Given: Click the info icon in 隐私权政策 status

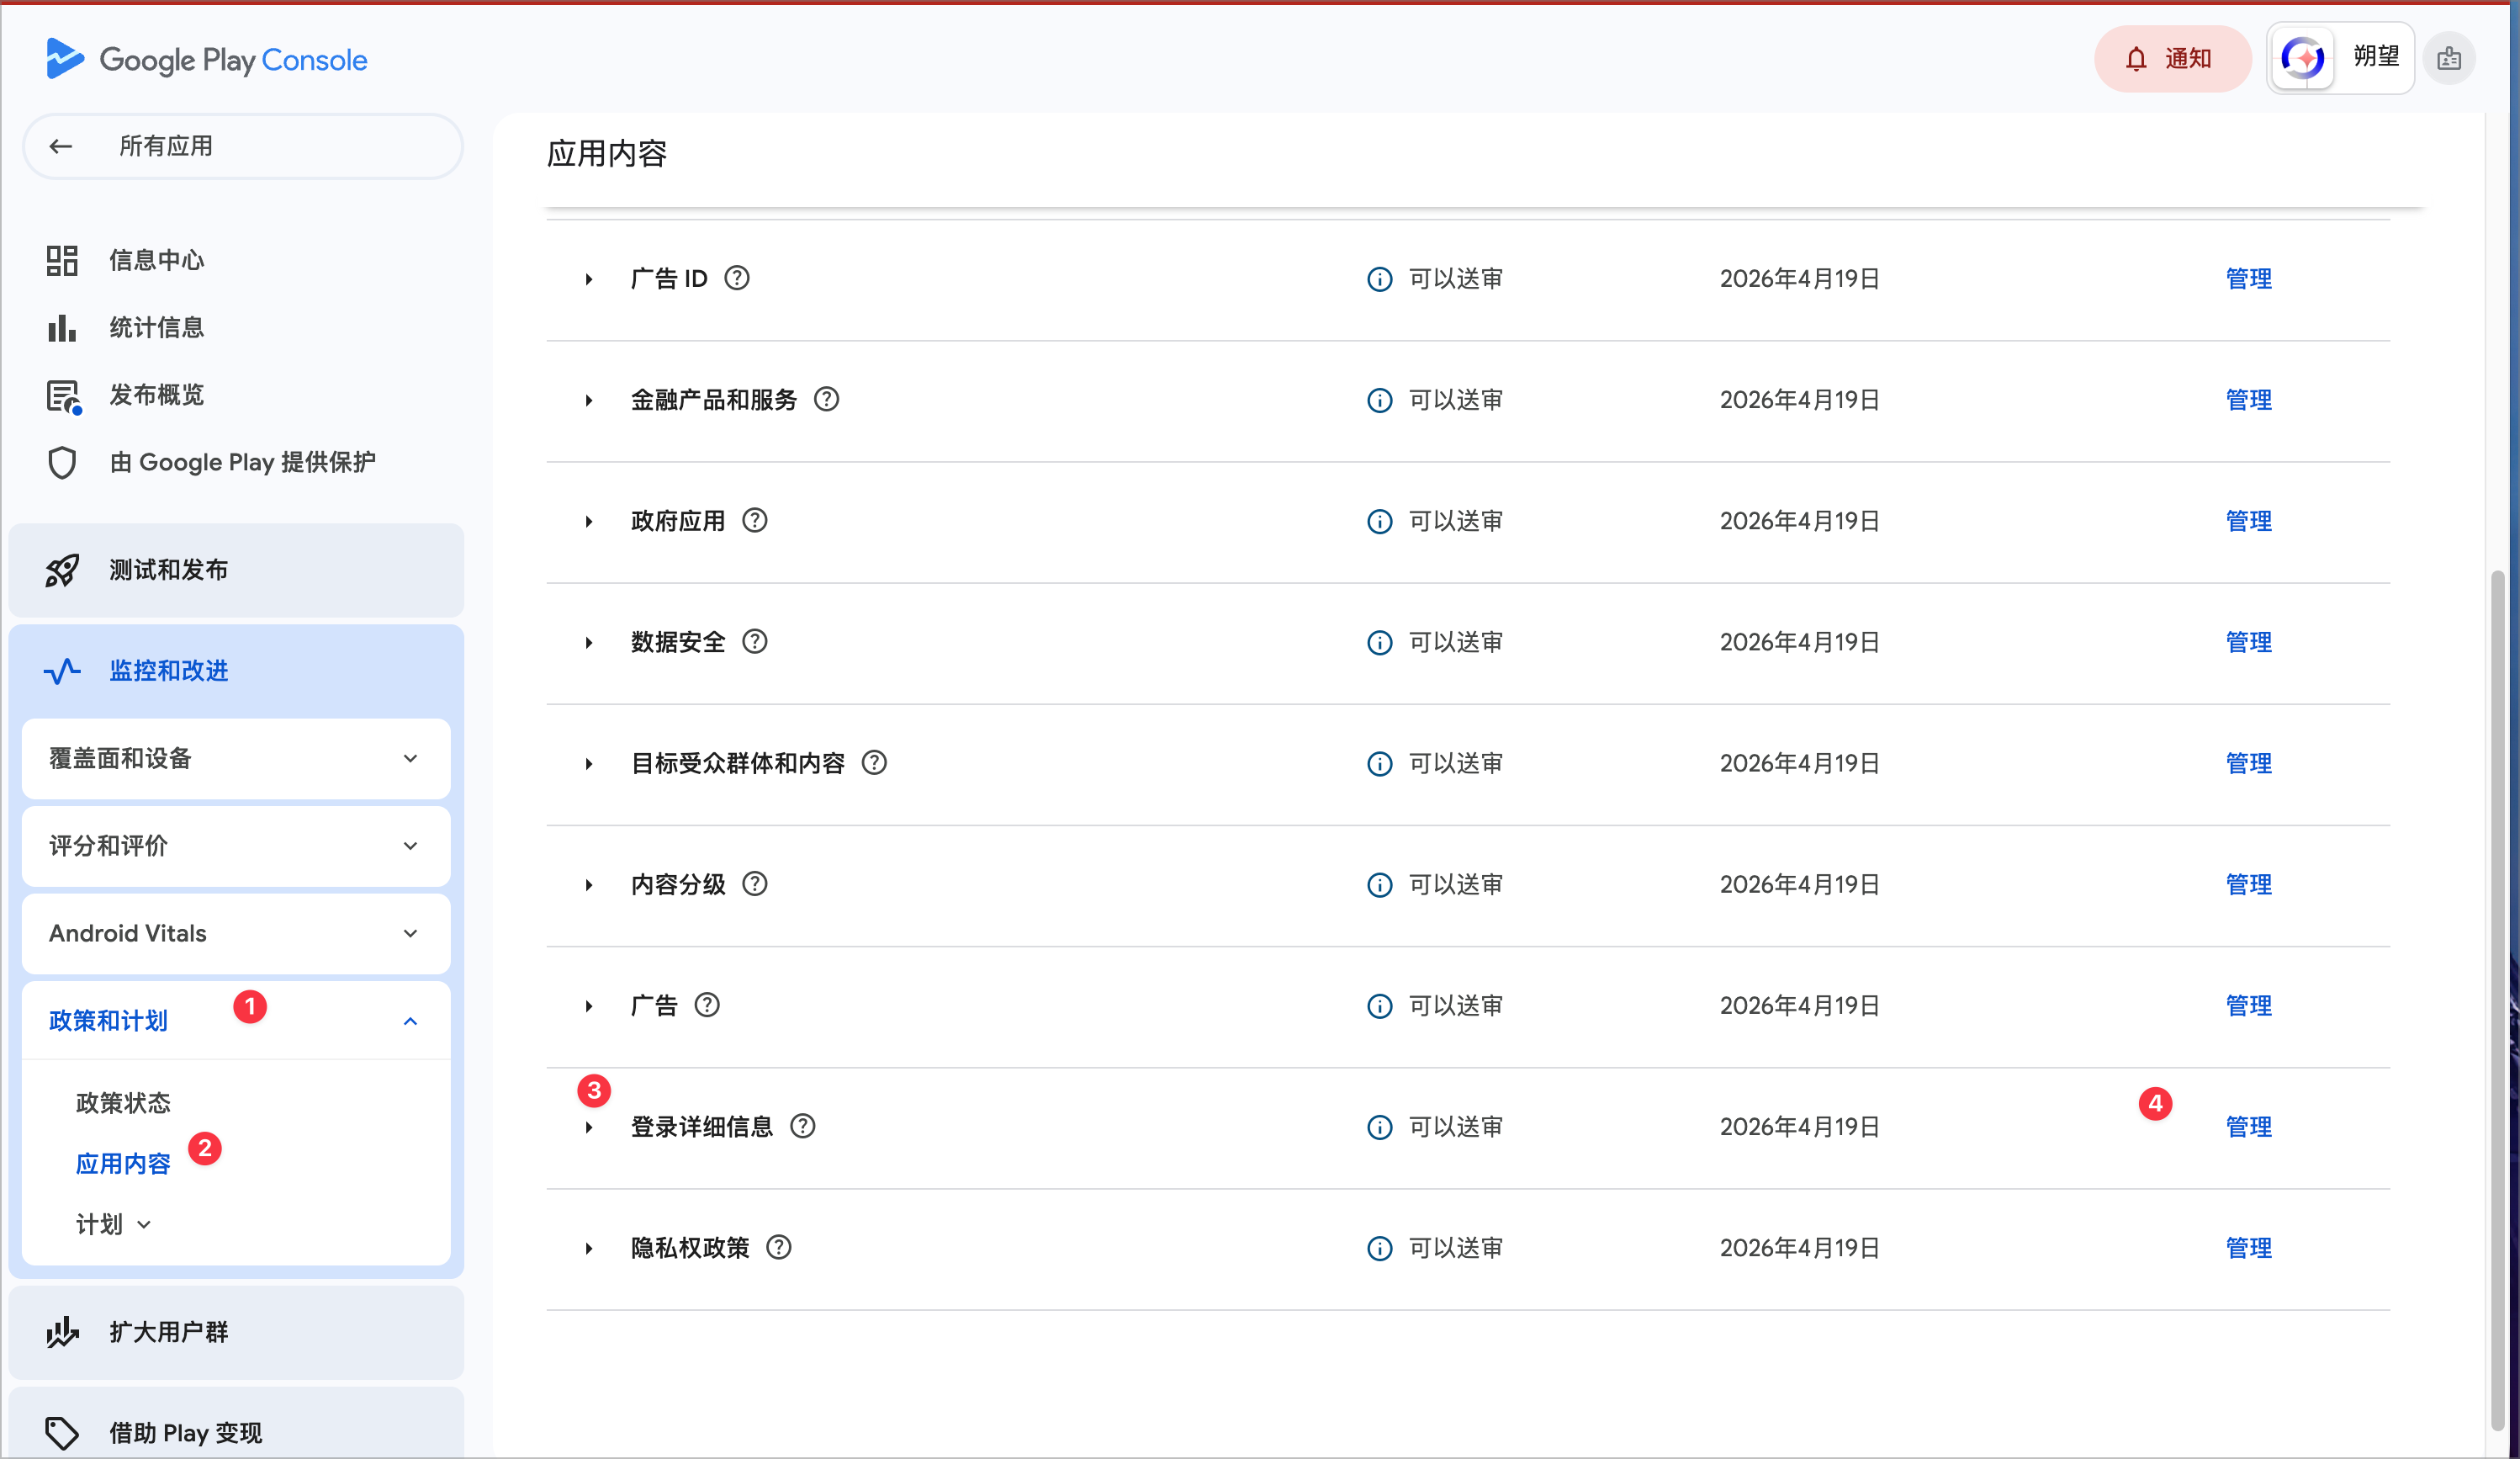Looking at the screenshot, I should coord(1379,1248).
